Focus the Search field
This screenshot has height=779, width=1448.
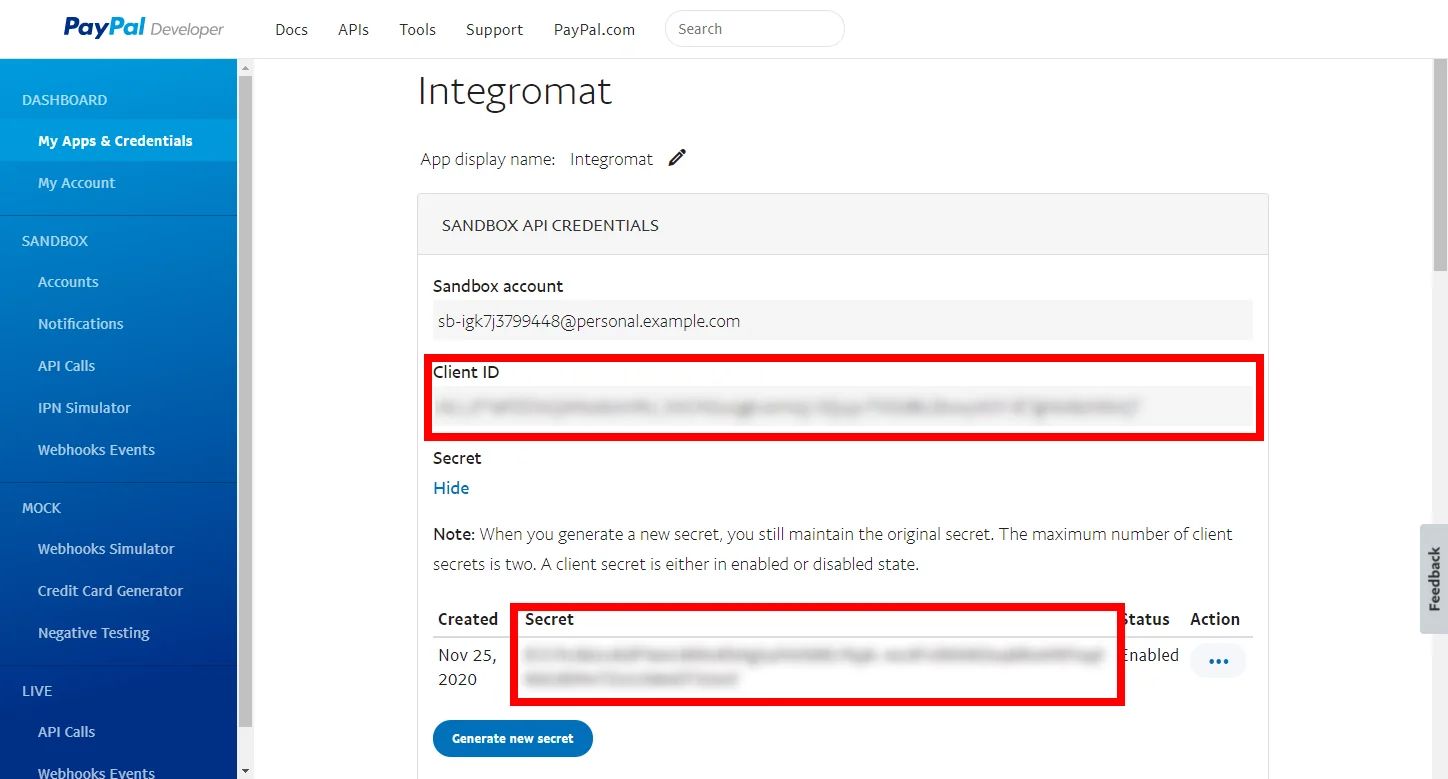[754, 29]
